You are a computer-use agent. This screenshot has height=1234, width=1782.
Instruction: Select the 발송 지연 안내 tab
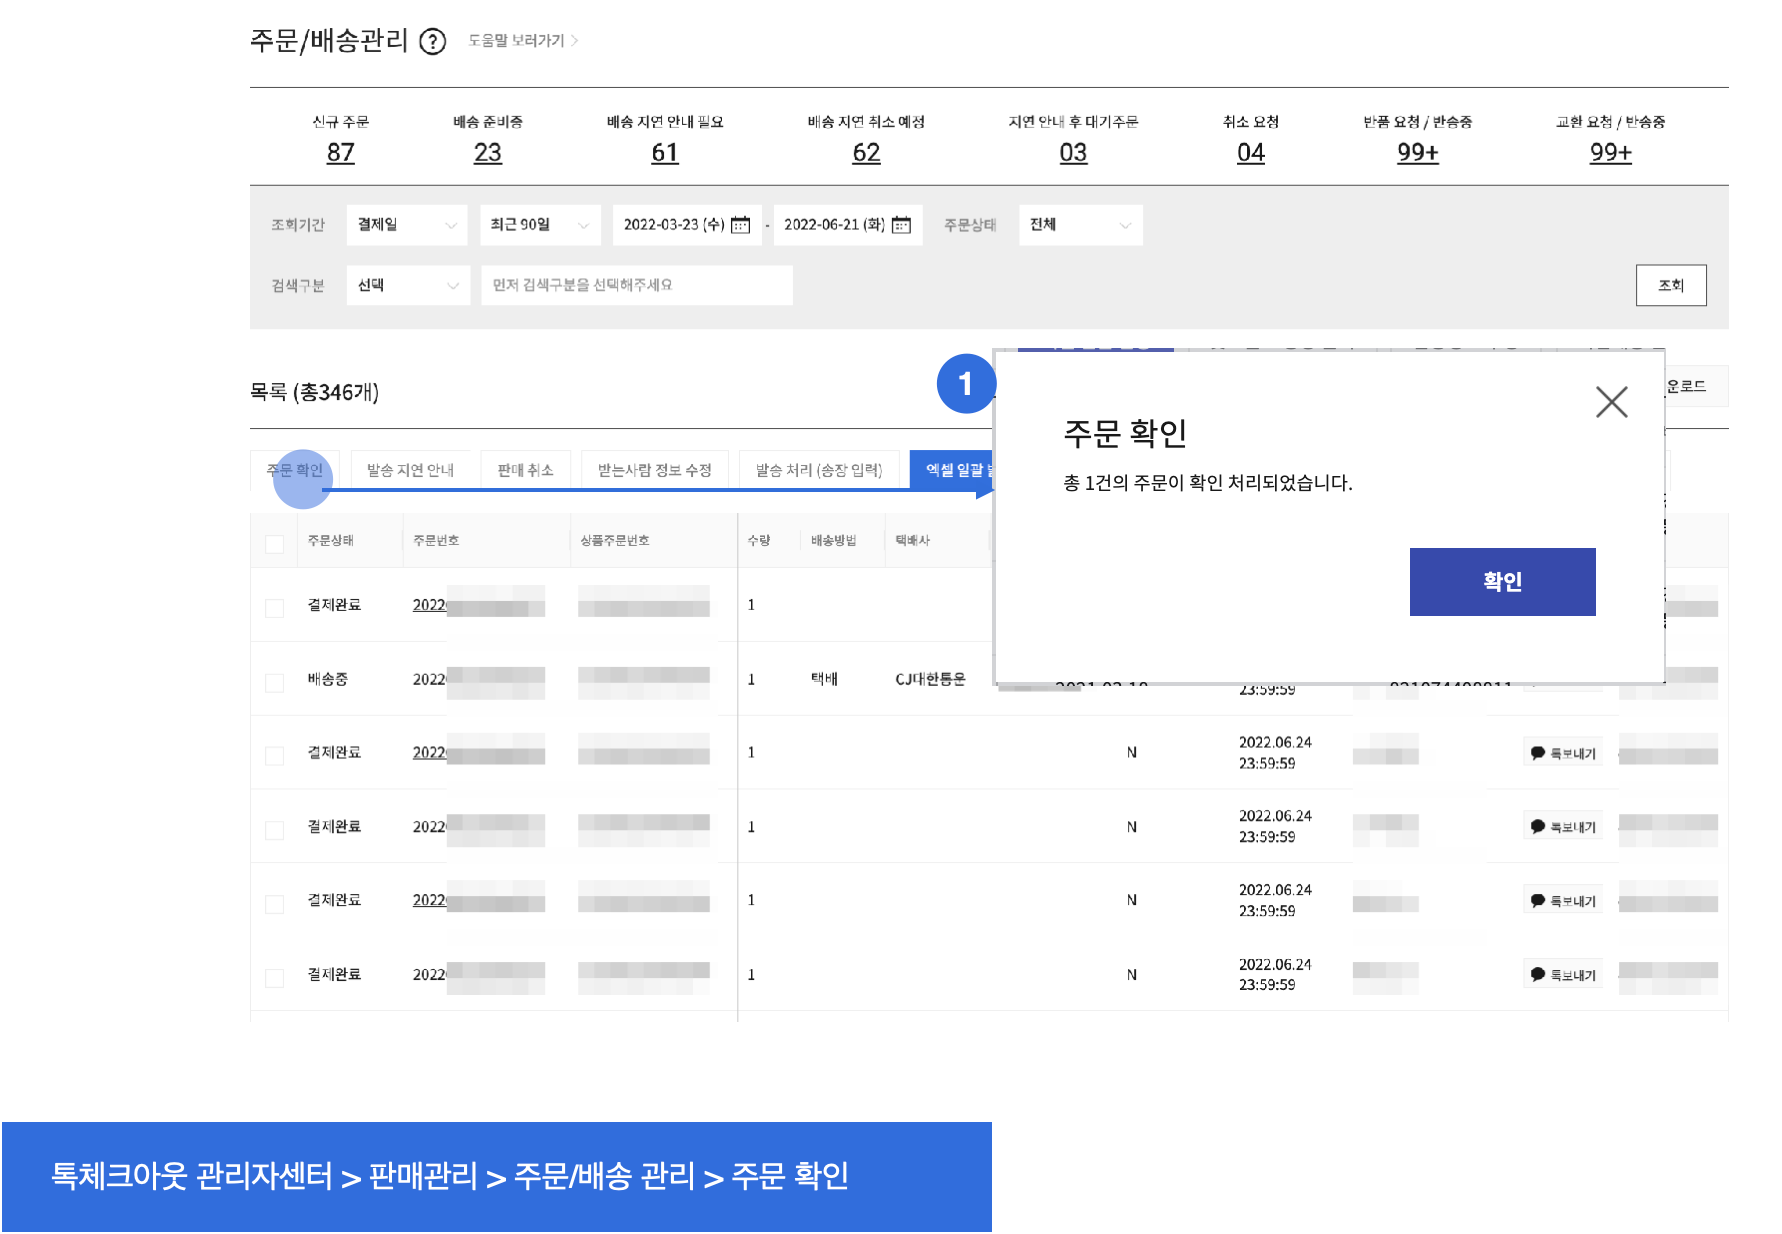(410, 470)
